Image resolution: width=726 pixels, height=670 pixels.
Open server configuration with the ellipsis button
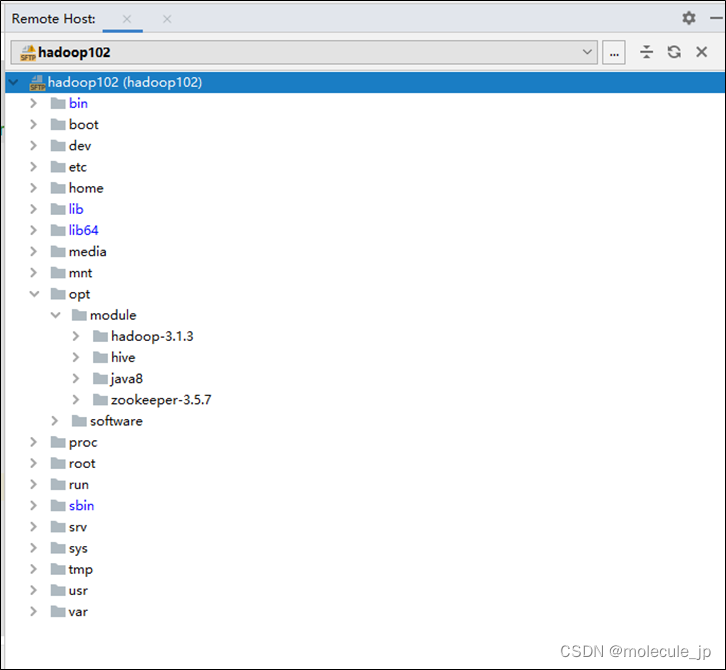[614, 52]
